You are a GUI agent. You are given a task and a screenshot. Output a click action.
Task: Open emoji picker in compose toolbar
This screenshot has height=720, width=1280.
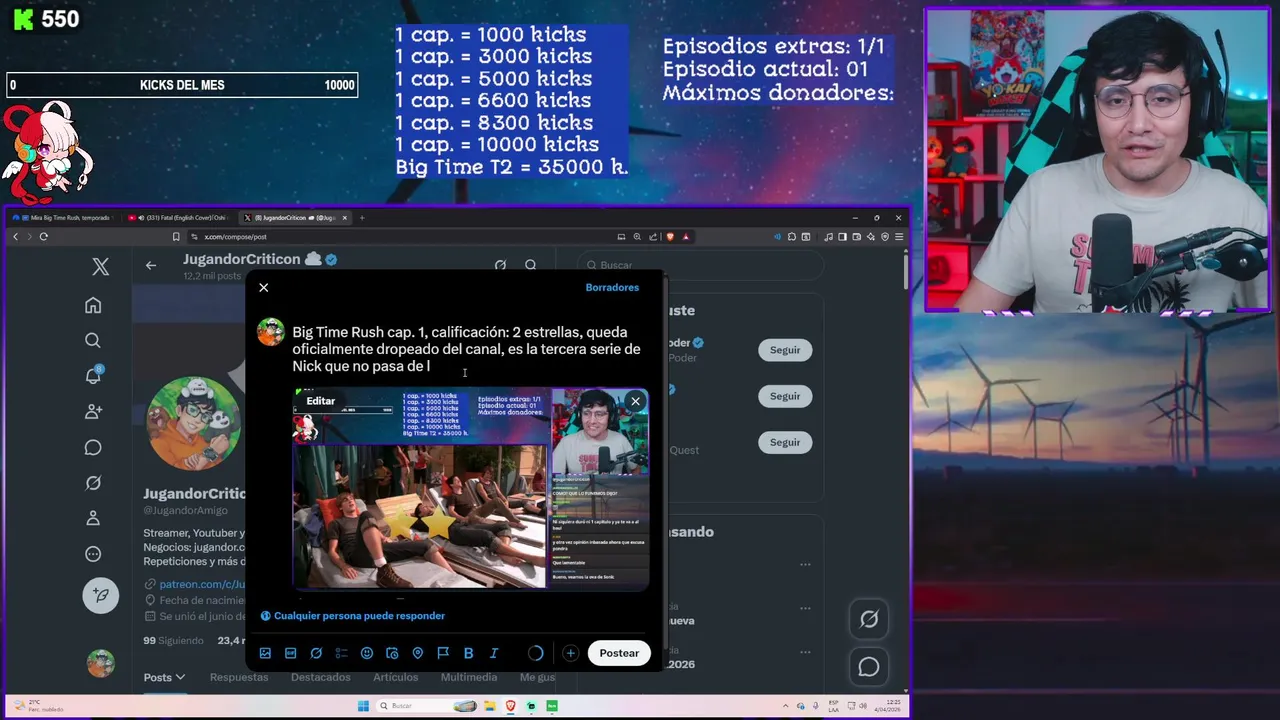tap(367, 653)
